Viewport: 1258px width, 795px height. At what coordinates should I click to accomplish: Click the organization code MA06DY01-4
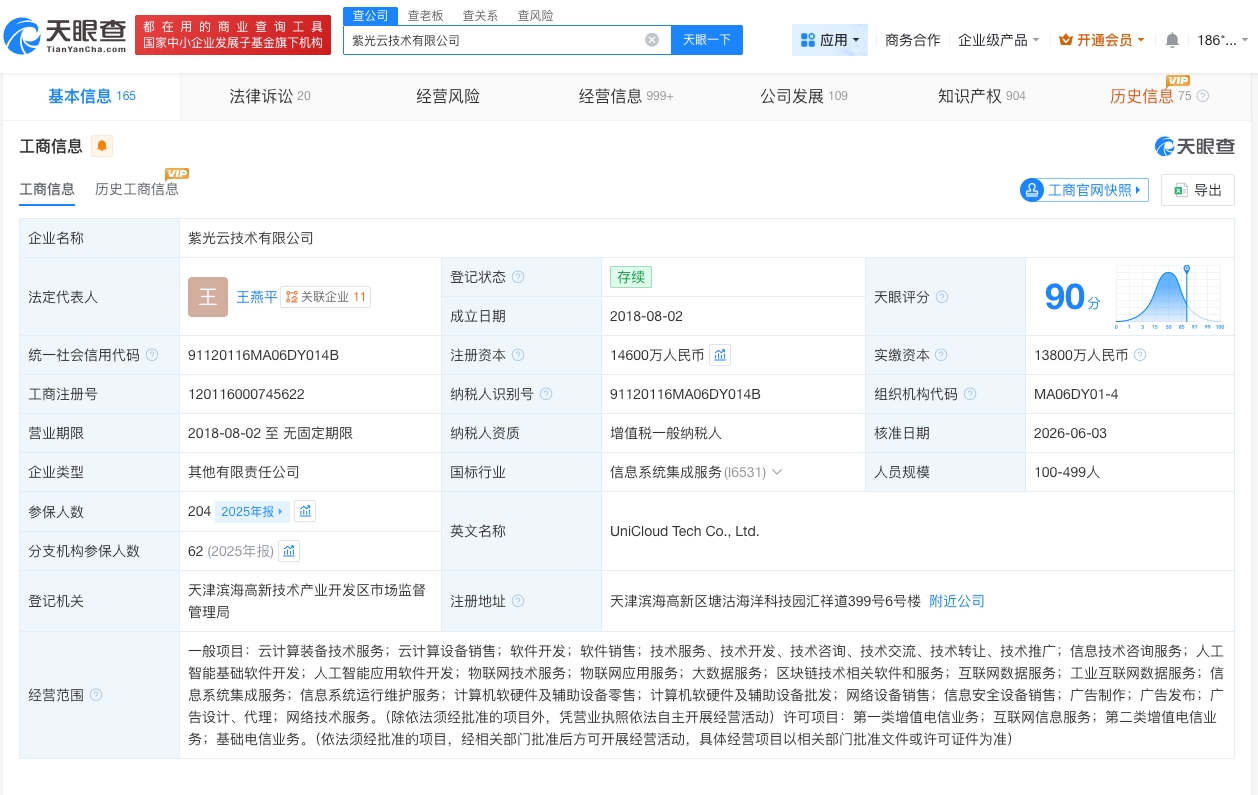tap(1076, 394)
